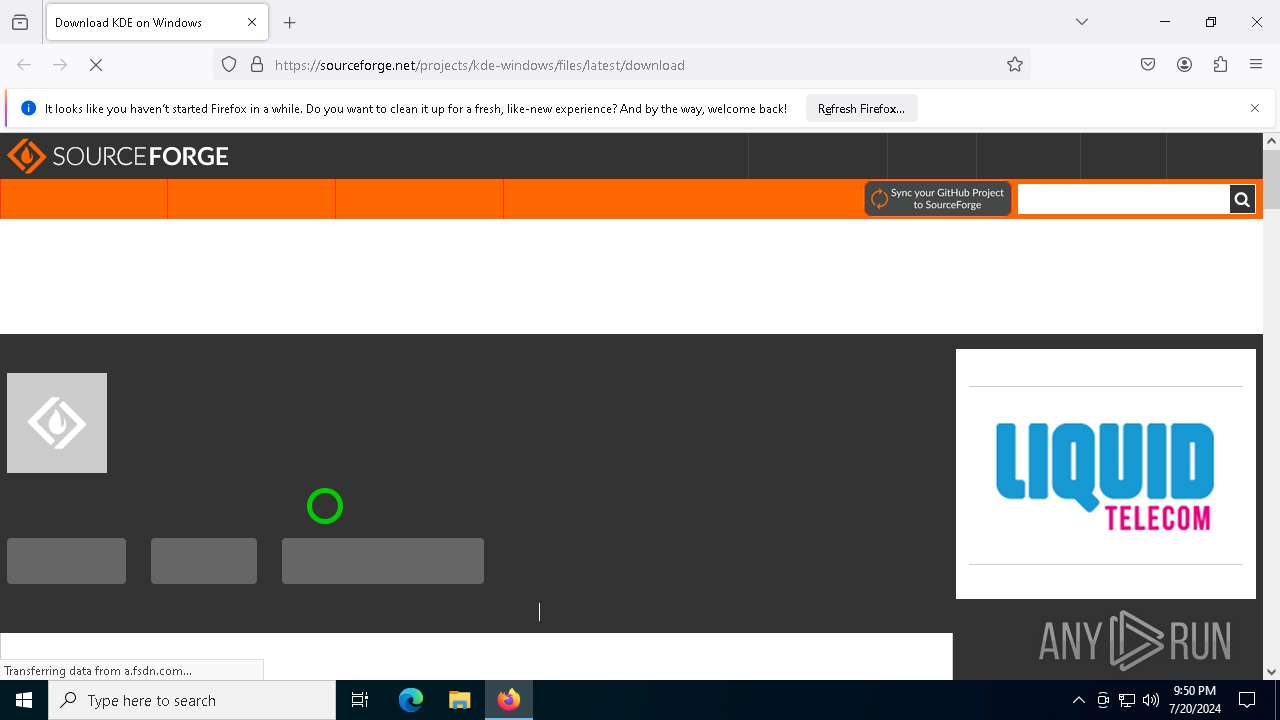Click the Type here to search box
1280x720 pixels.
pos(192,700)
